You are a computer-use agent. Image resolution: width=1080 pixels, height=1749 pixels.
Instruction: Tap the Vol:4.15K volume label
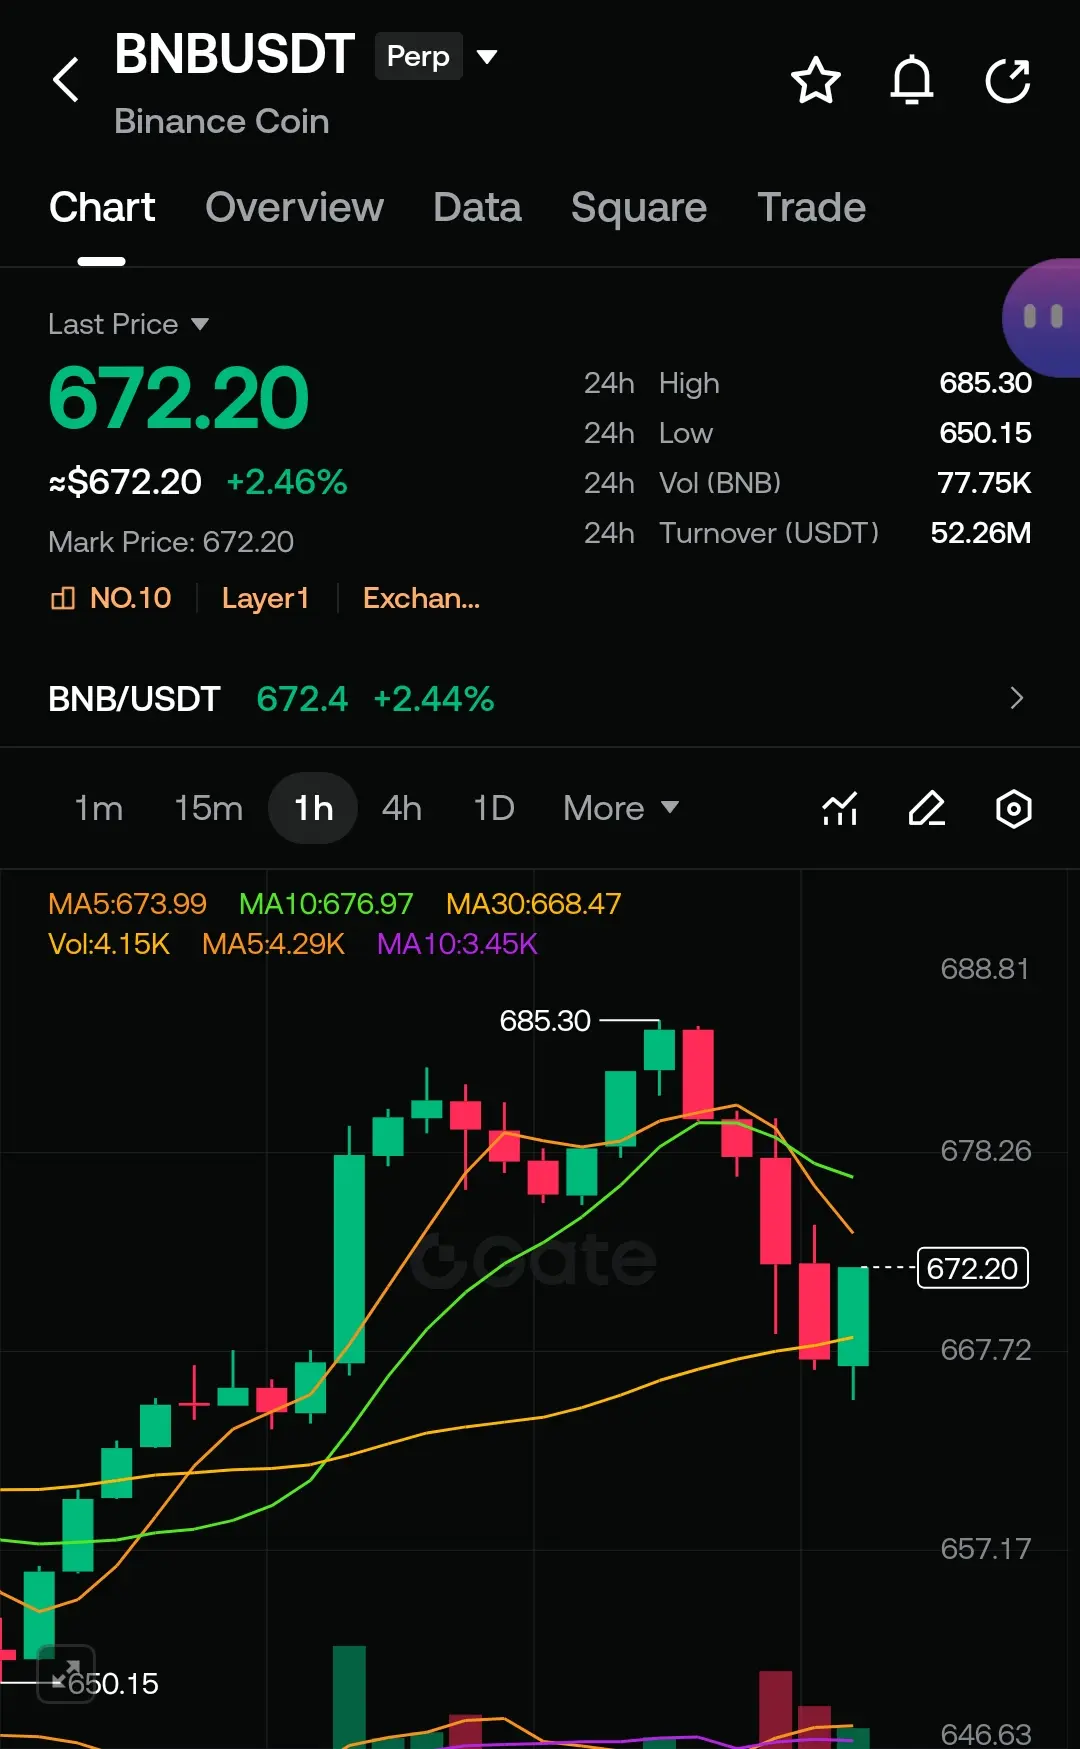109,944
